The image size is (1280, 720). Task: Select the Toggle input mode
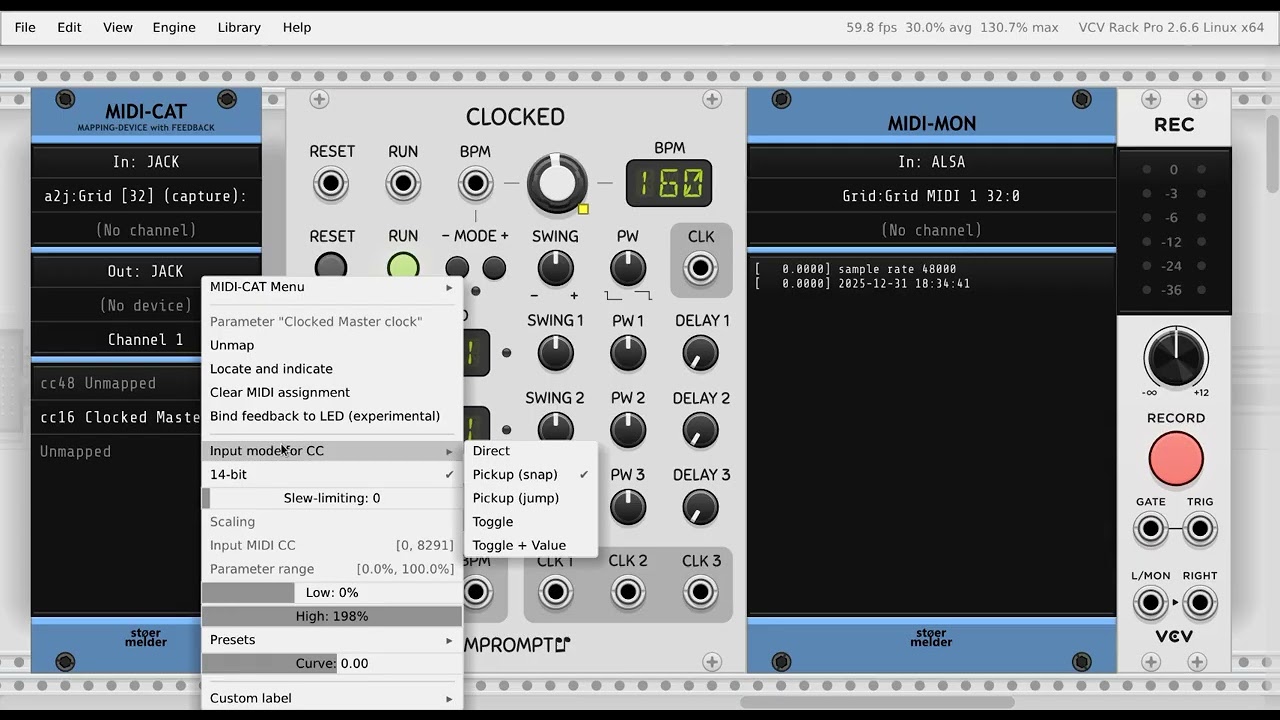(x=531, y=522)
